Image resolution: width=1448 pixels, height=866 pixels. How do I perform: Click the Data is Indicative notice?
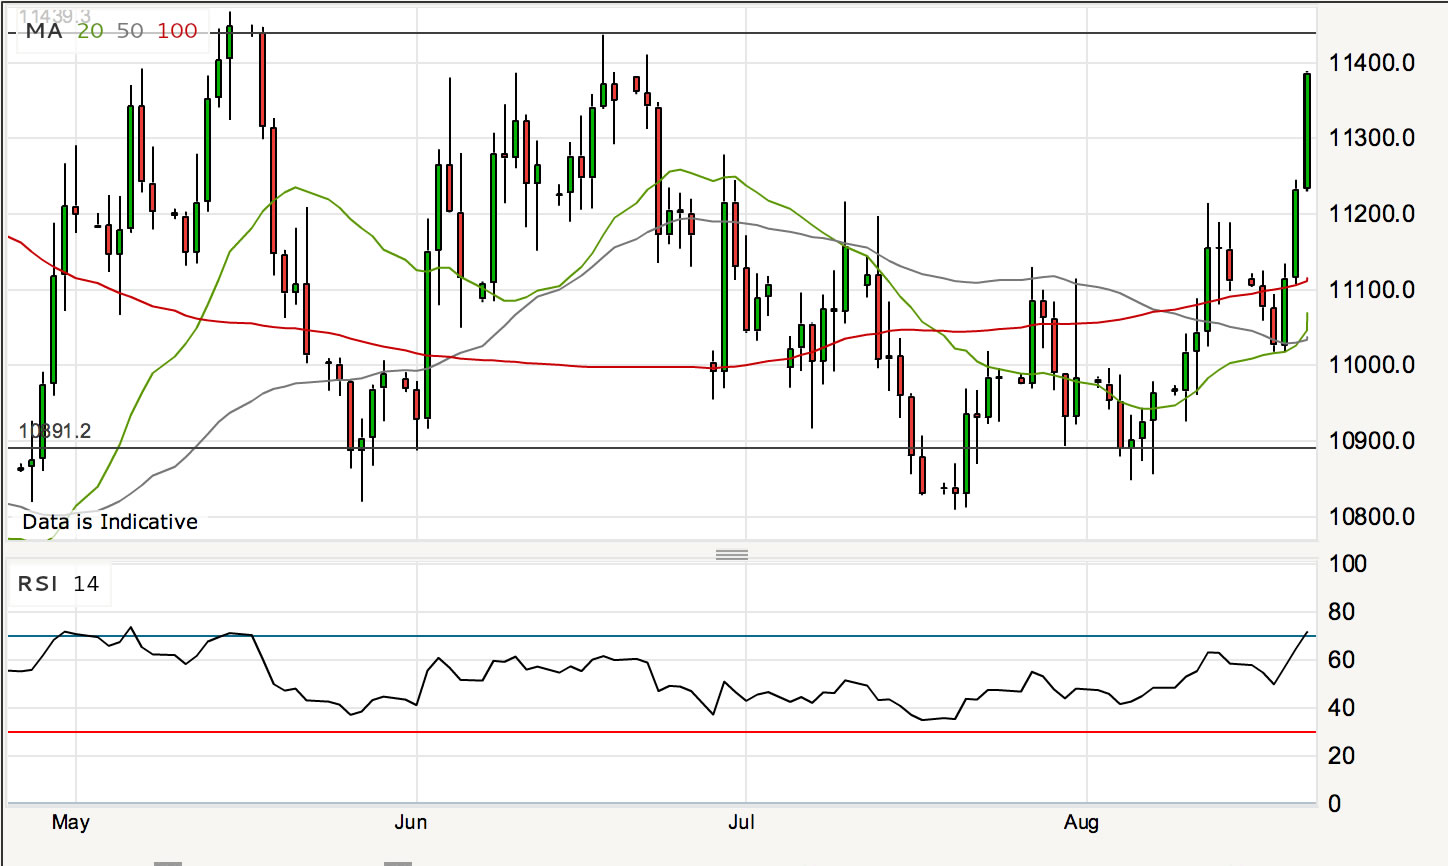point(110,522)
